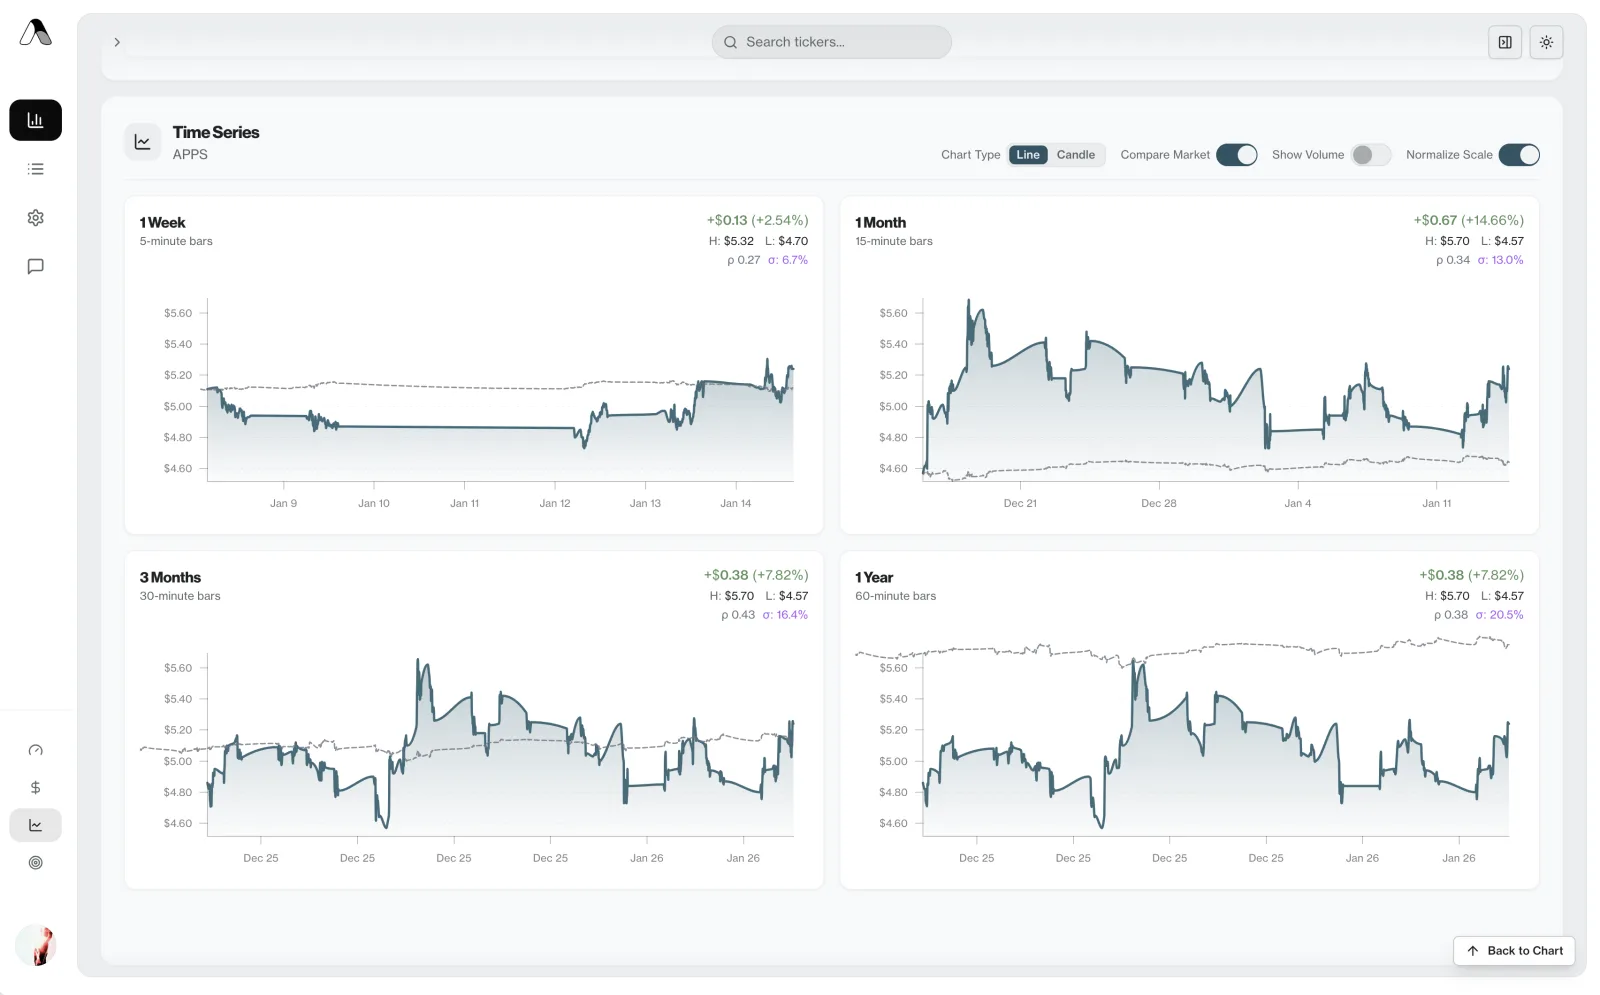Expand the sidebar with the chevron arrow
1600x995 pixels.
[117, 42]
